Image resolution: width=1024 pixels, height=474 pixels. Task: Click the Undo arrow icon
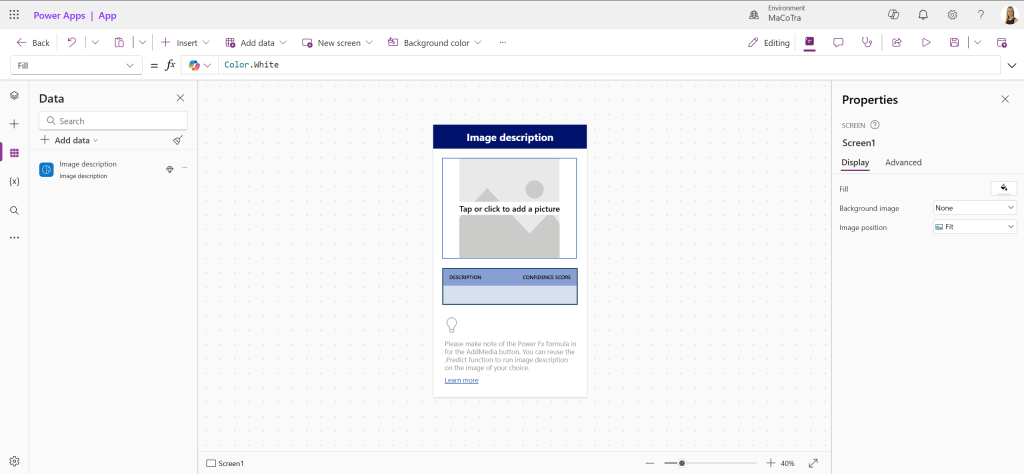coord(72,43)
